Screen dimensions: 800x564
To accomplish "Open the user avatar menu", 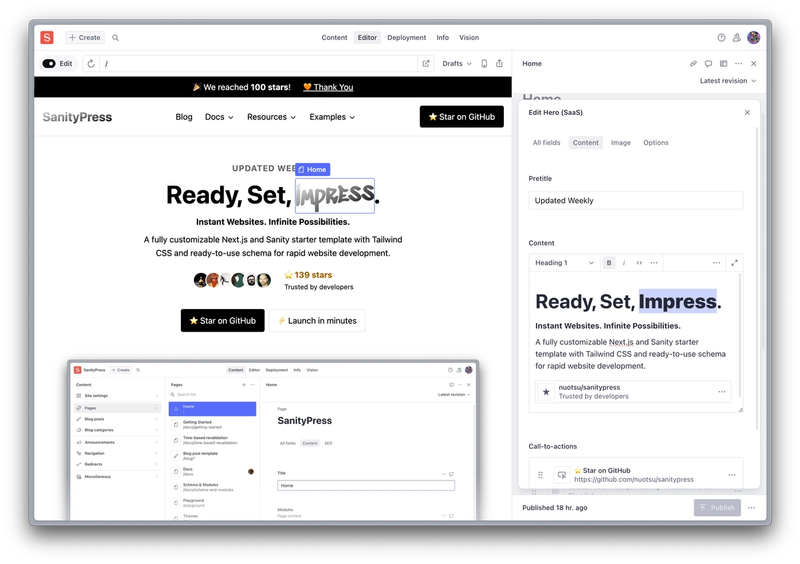I will point(754,37).
